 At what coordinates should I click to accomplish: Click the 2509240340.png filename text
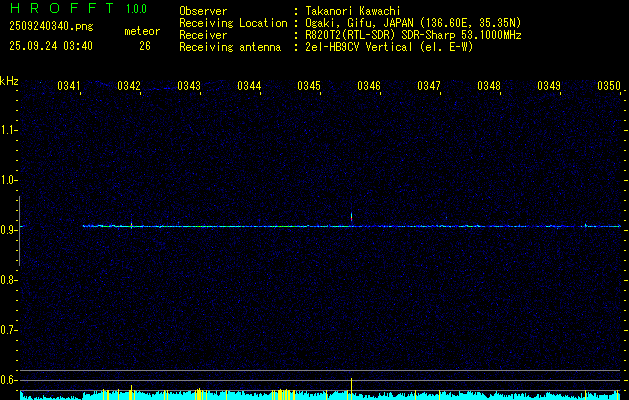coord(51,27)
